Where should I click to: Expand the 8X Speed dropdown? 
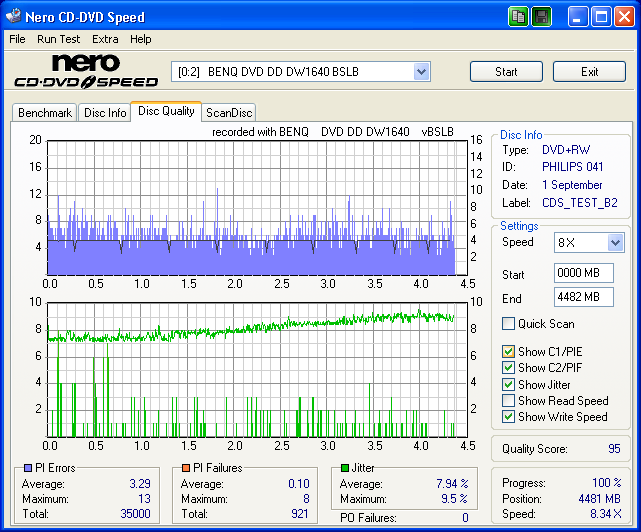point(615,243)
